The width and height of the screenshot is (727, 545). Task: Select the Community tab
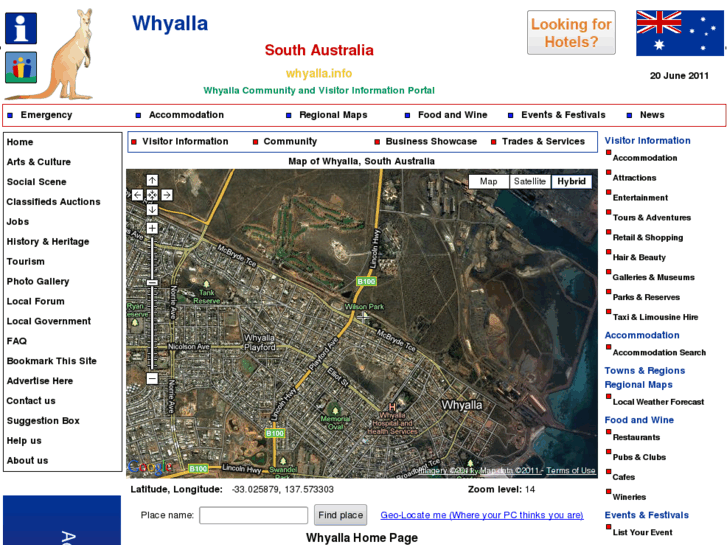tap(290, 141)
